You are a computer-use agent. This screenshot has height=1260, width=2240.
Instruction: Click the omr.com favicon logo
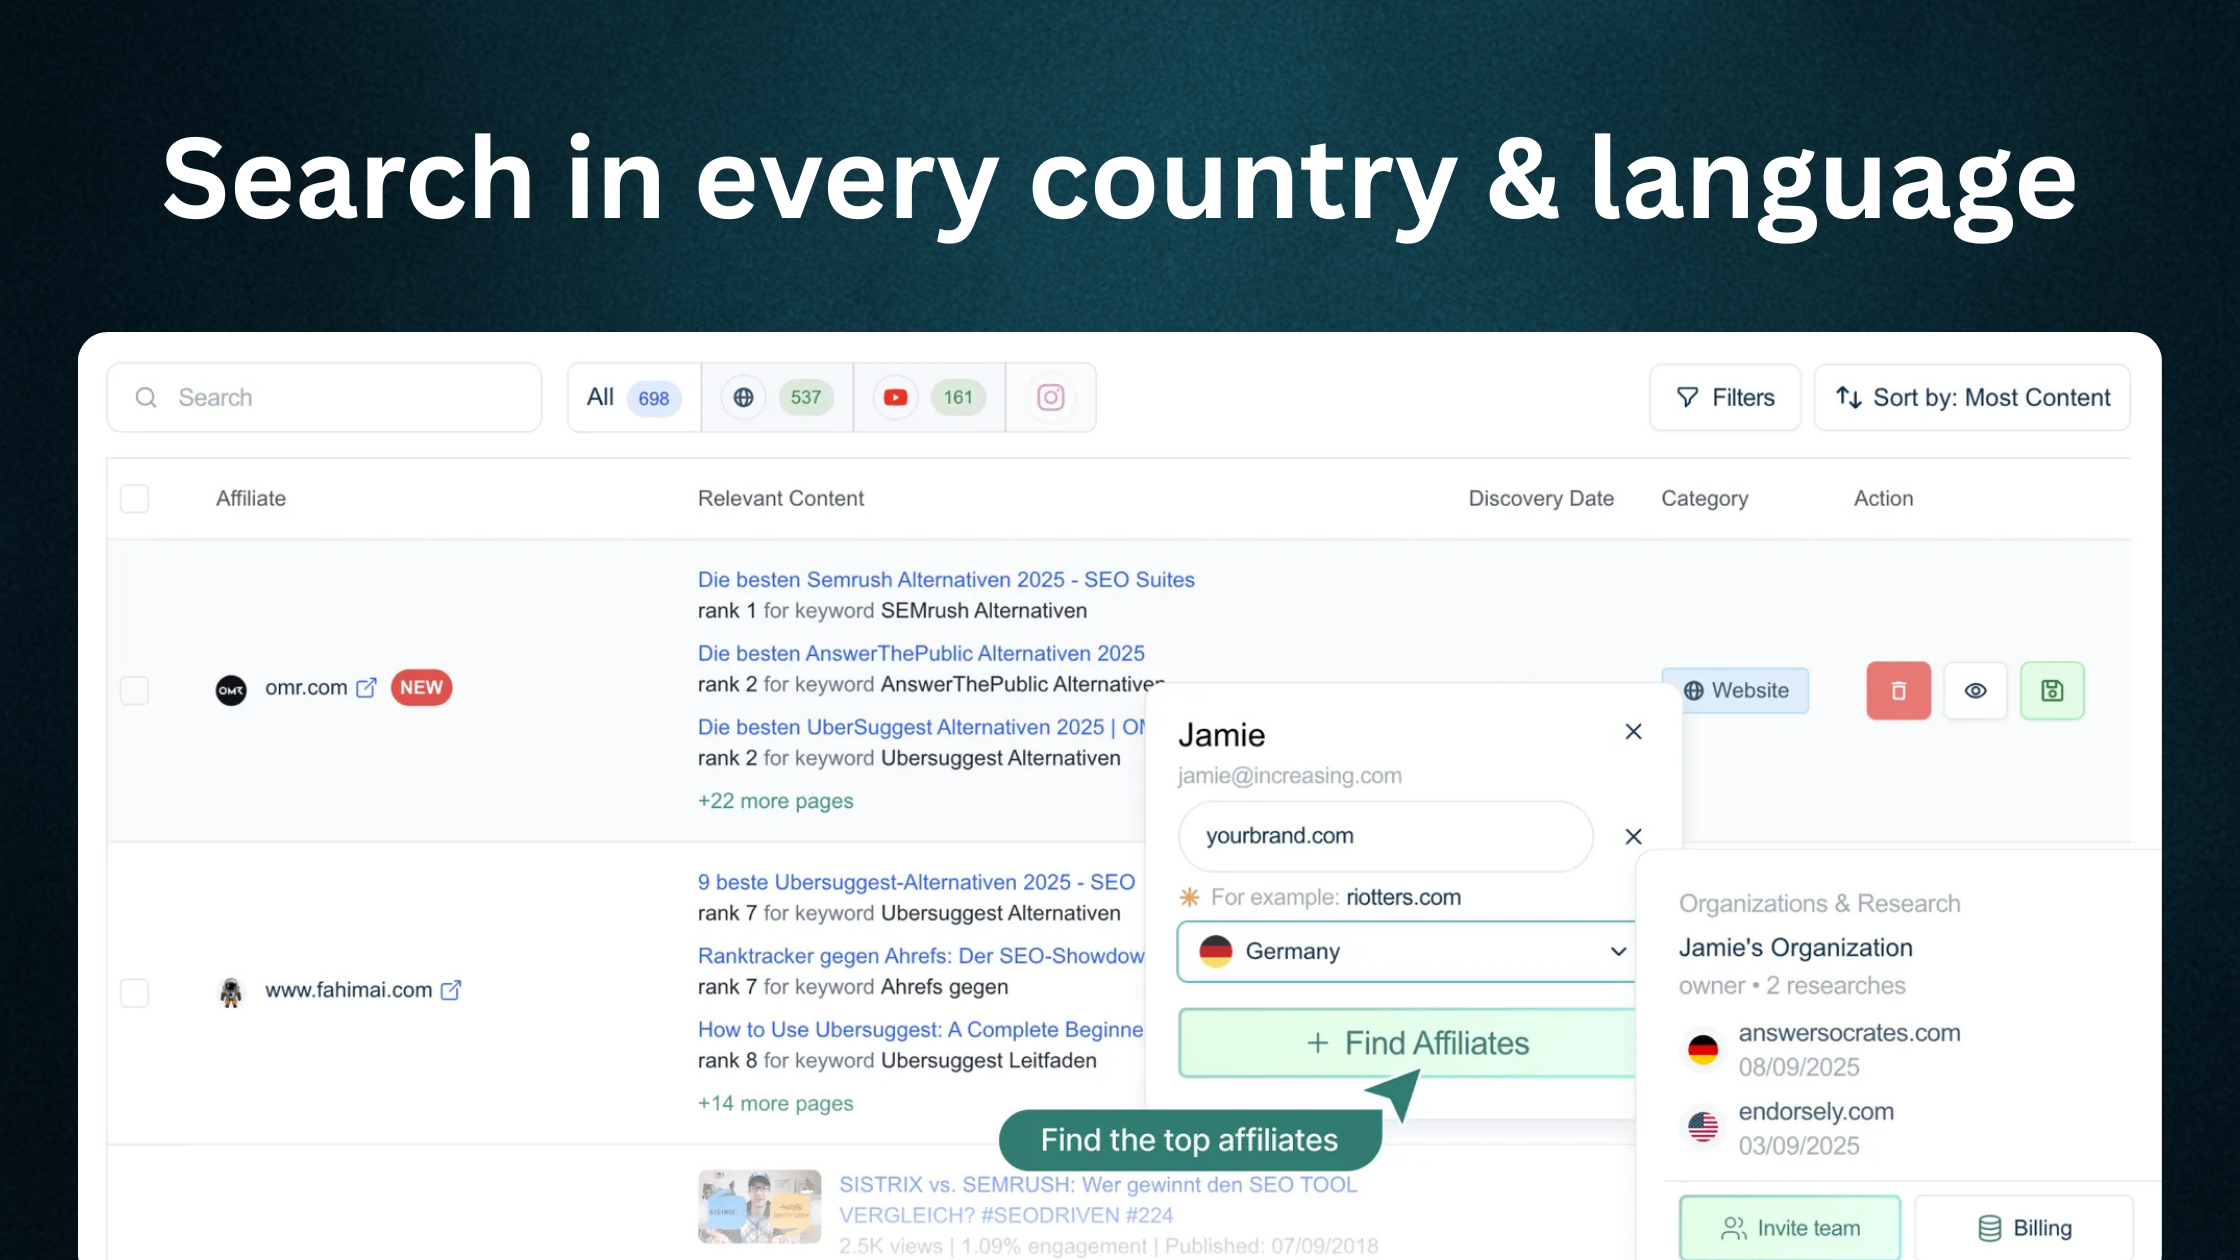coord(231,690)
